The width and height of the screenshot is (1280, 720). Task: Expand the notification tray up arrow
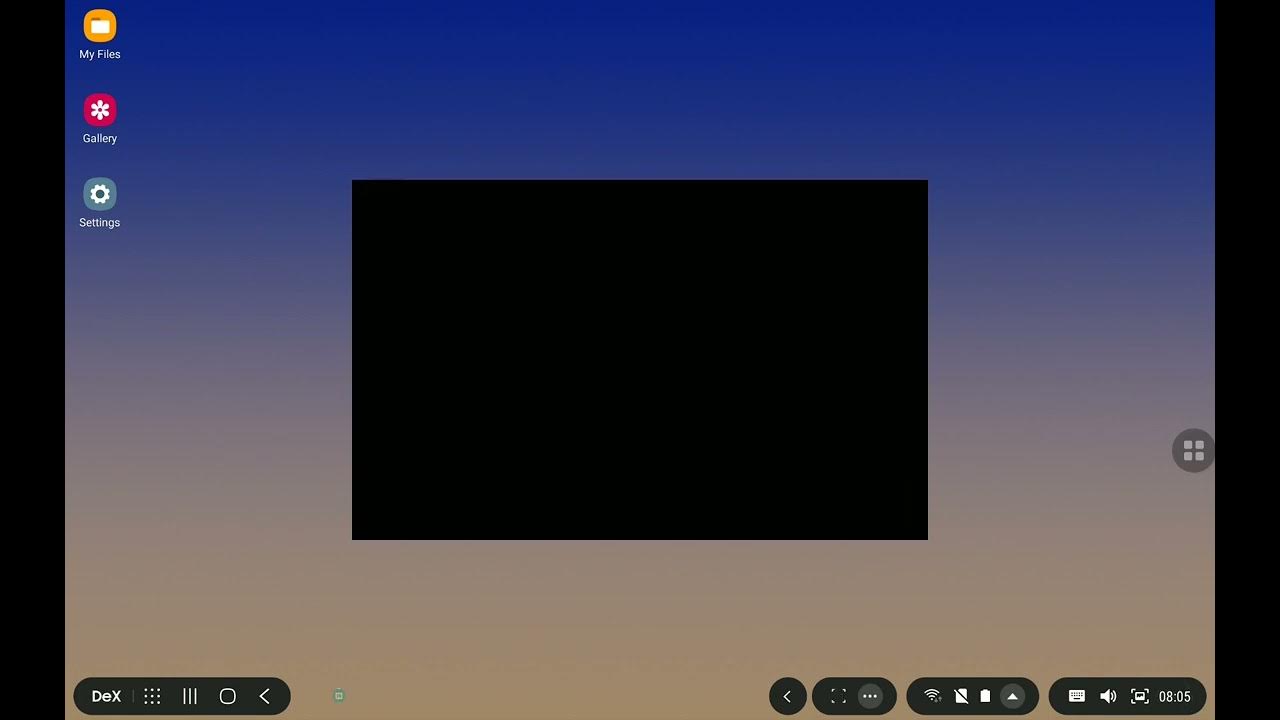1012,696
